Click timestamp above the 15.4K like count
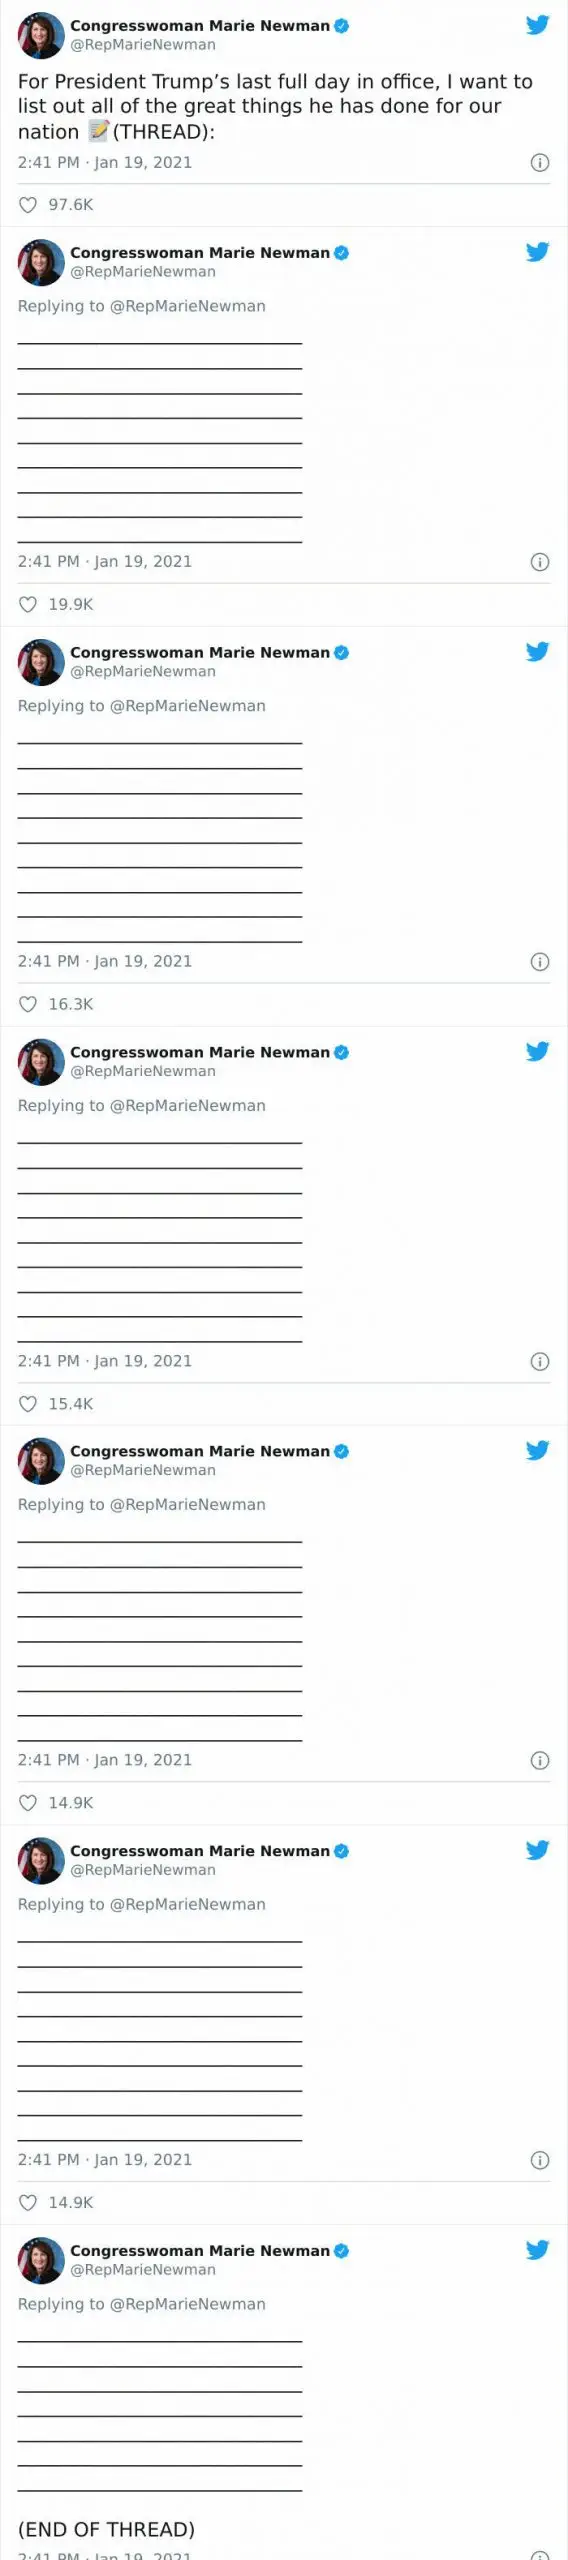568x2560 pixels. 105,1361
